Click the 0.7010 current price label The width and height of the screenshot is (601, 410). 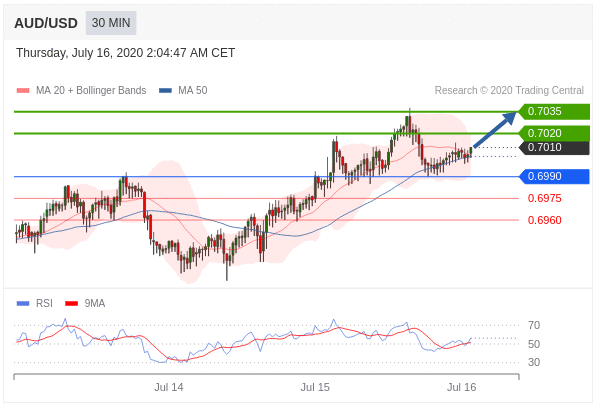(554, 148)
